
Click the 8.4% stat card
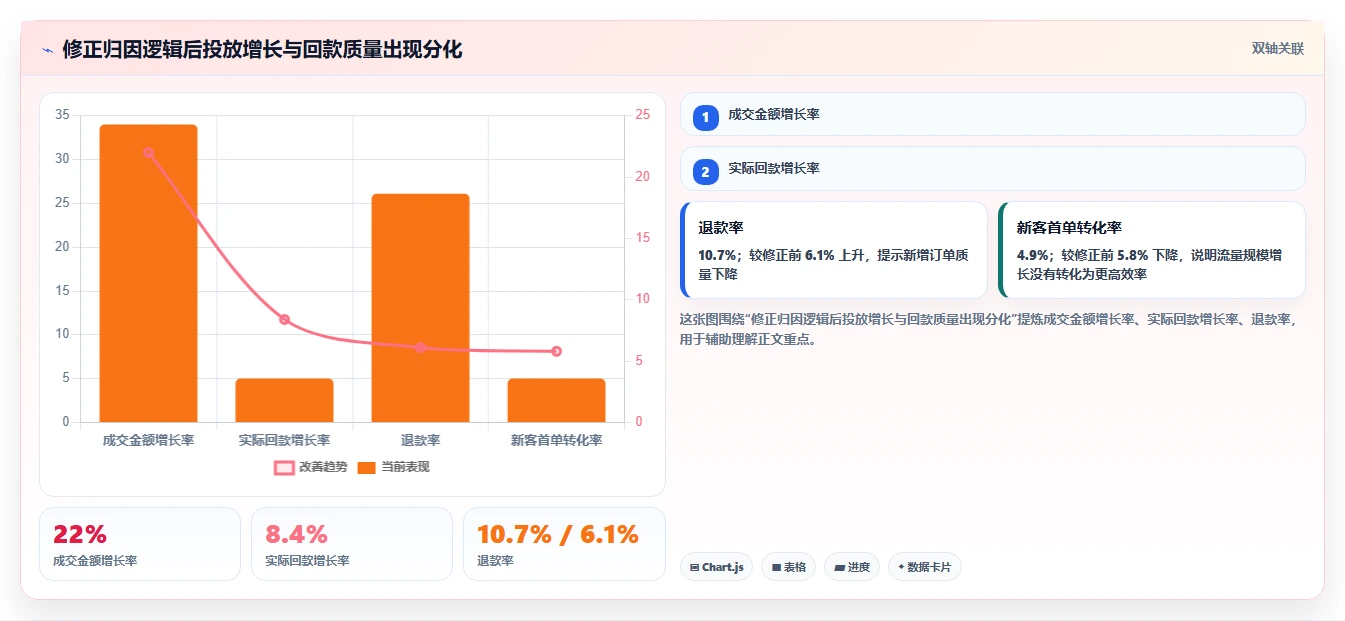352,544
